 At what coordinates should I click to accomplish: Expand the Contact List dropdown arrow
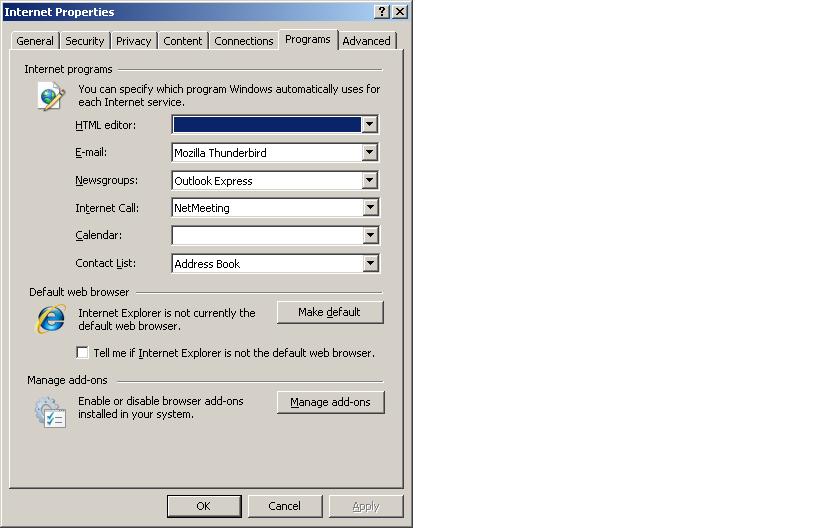(370, 263)
